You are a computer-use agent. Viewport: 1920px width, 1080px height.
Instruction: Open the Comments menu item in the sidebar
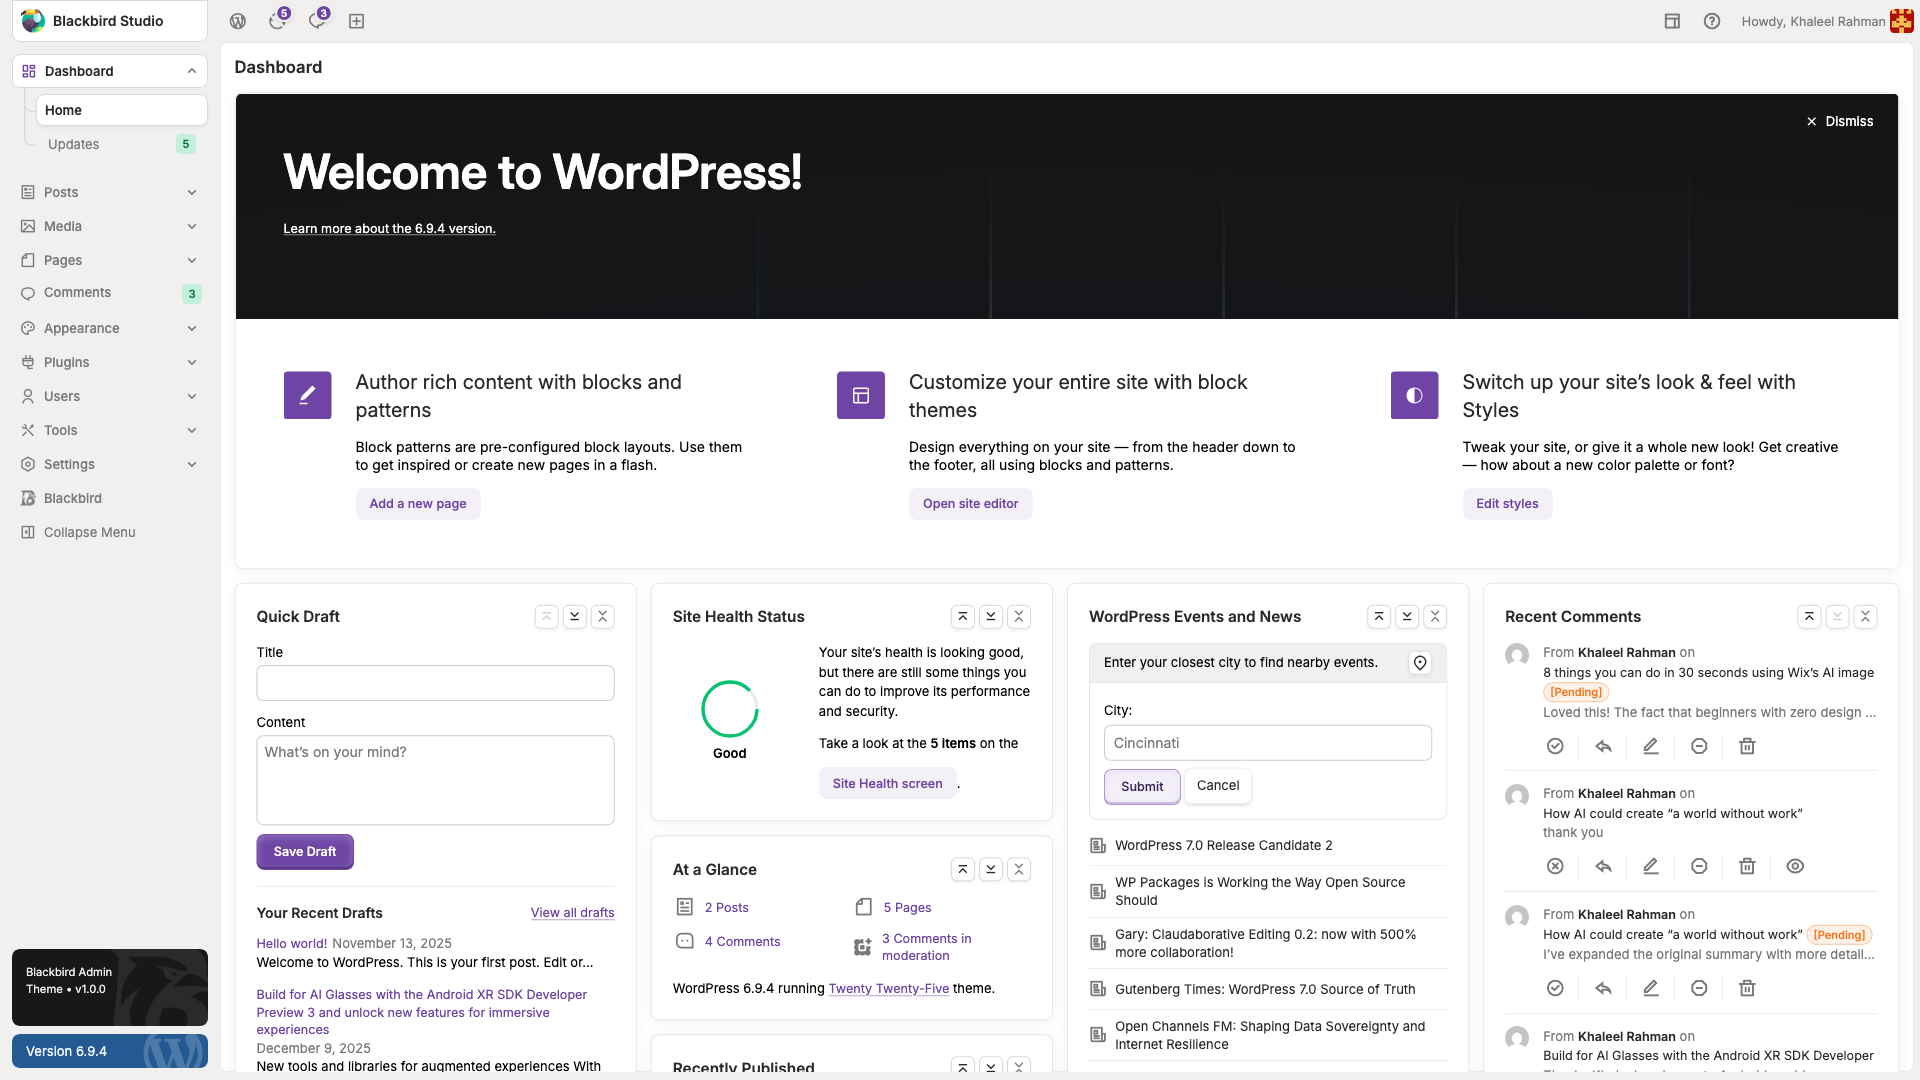pyautogui.click(x=78, y=293)
